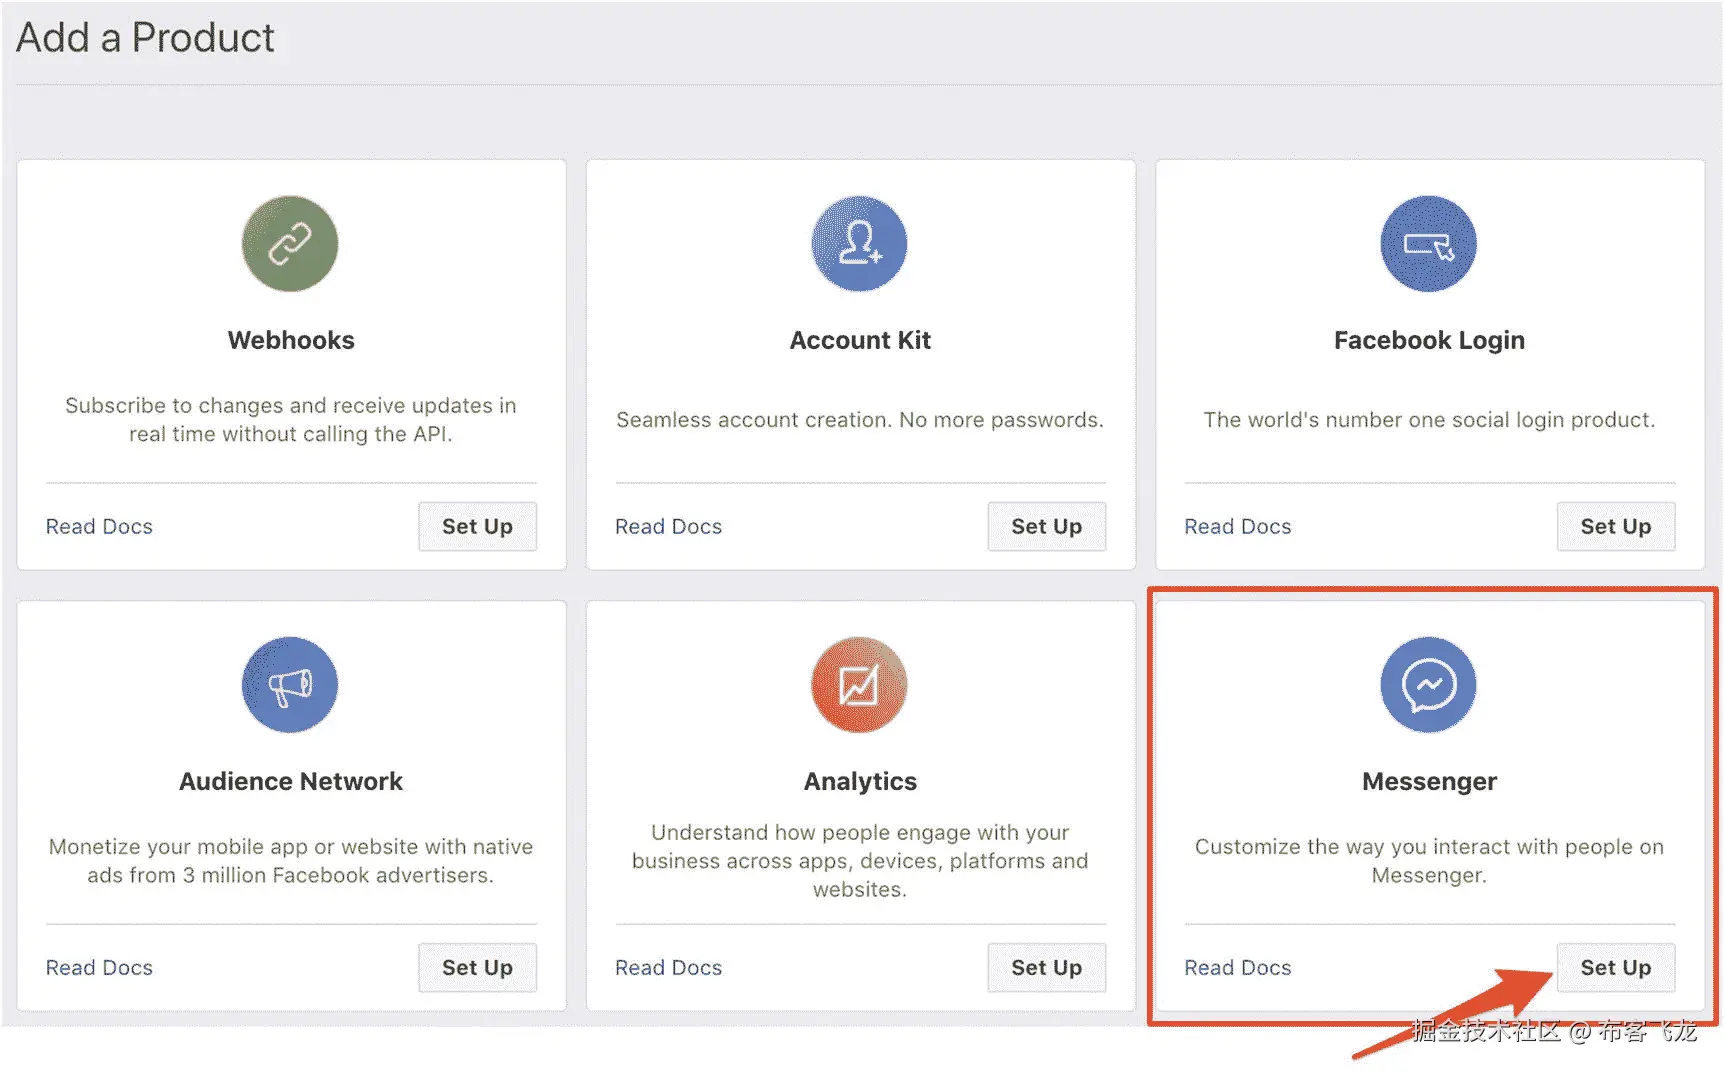Image resolution: width=1725 pixels, height=1072 pixels.
Task: Open Read Docs for Webhooks
Action: click(99, 527)
